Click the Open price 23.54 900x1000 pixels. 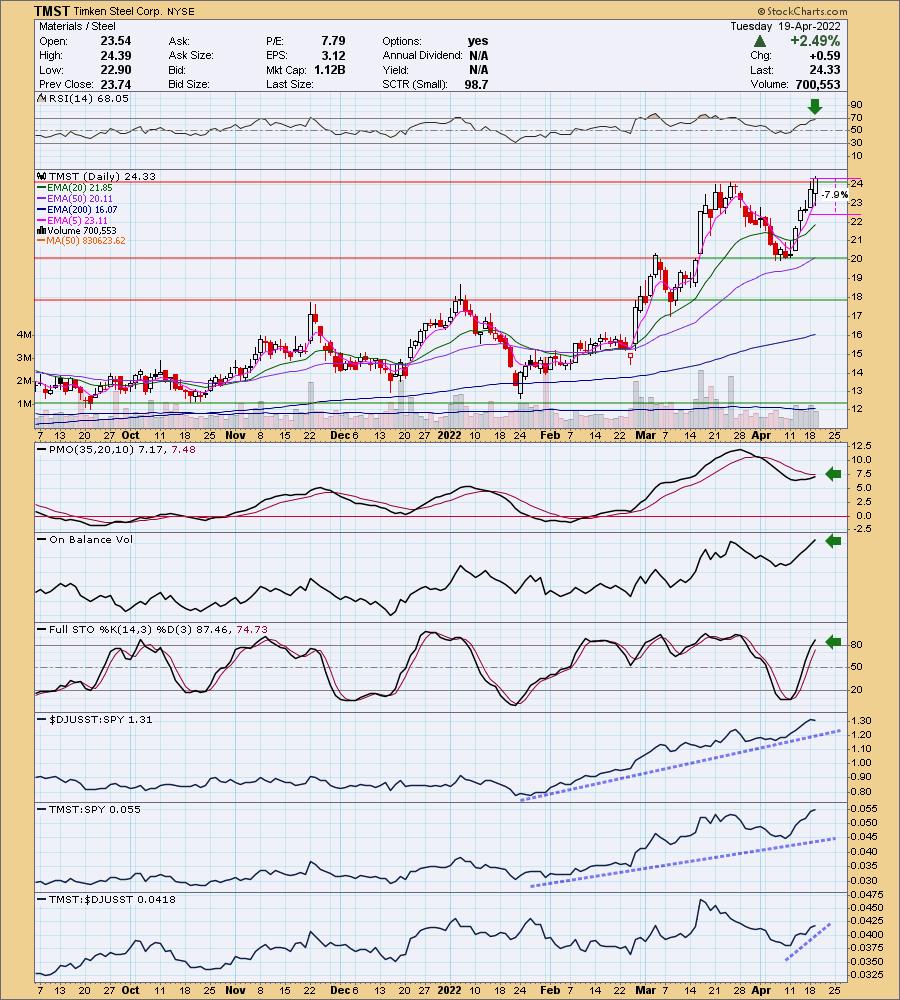(x=115, y=41)
